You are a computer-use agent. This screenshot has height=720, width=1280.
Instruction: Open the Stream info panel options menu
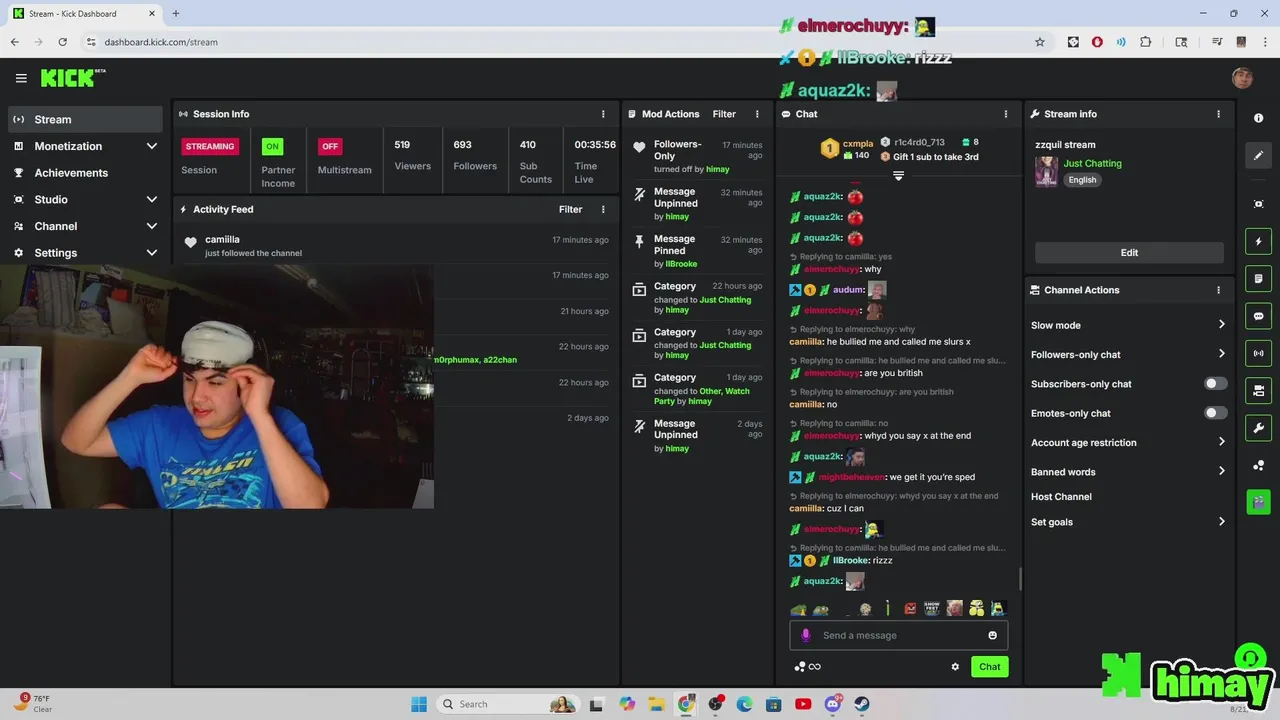tap(1218, 114)
